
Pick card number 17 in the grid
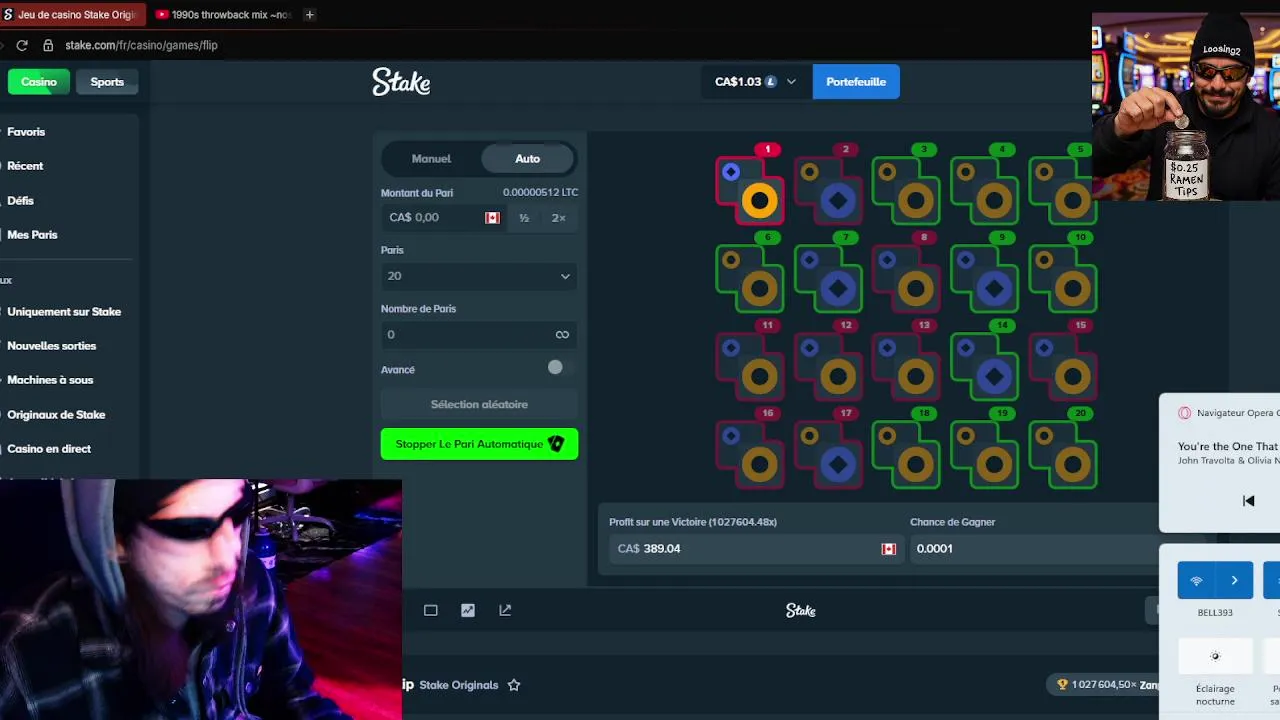(x=828, y=454)
